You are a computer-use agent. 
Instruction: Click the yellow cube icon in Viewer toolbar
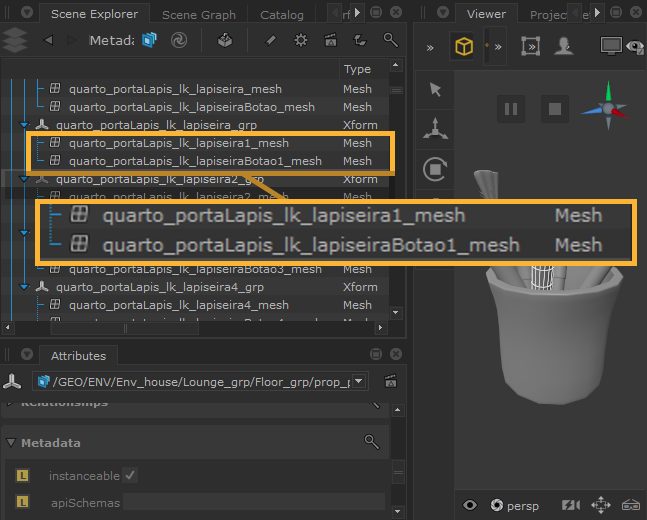click(x=464, y=46)
